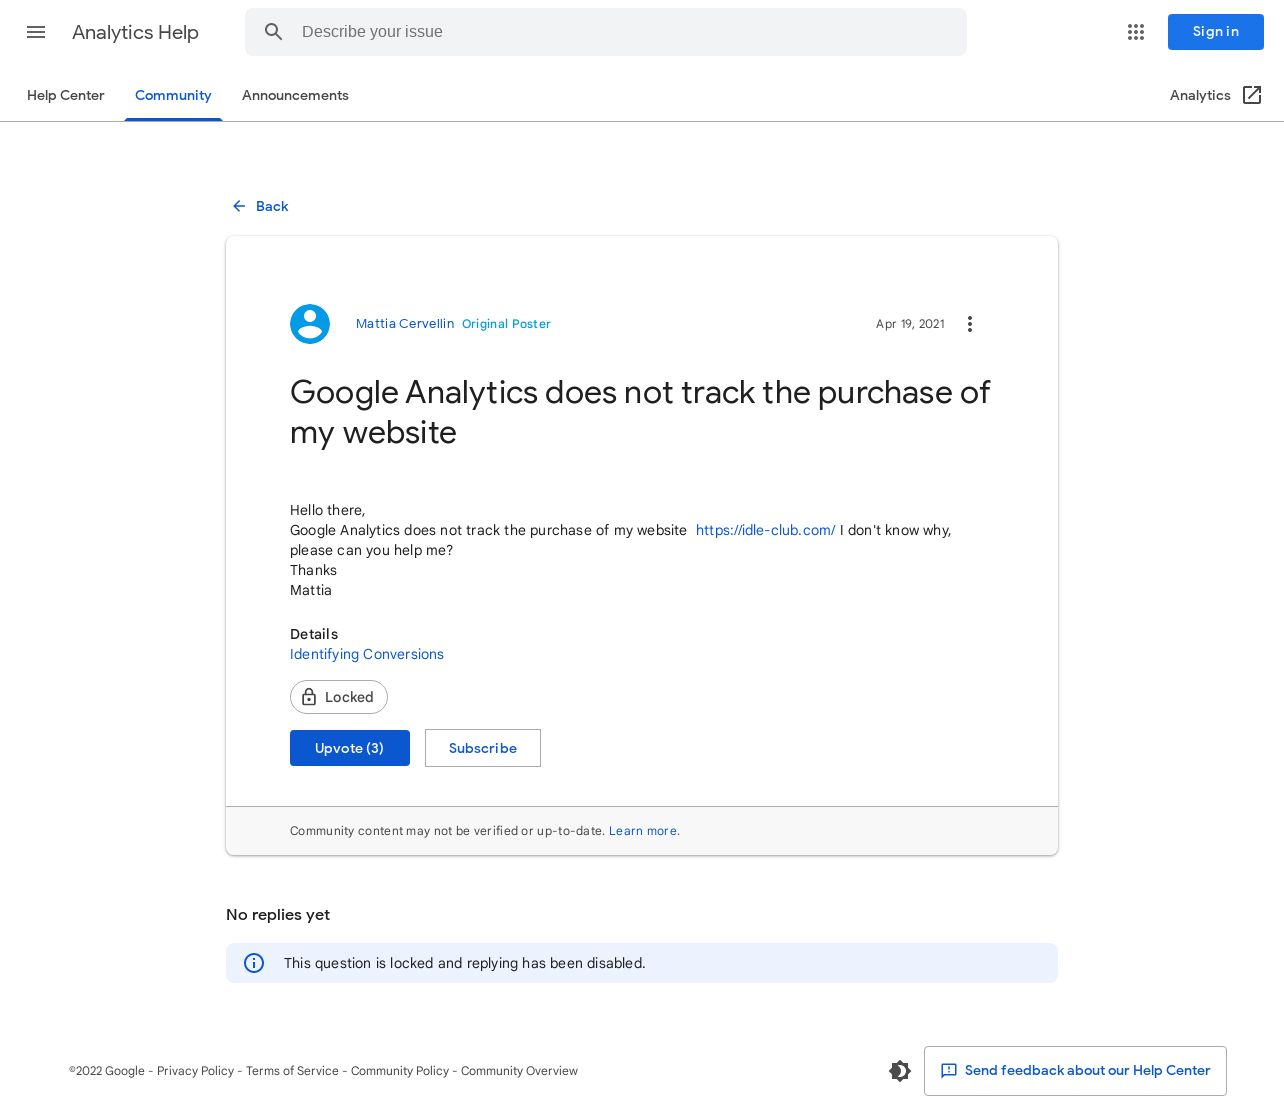This screenshot has height=1111, width=1284.
Task: Click the Original Poster label
Action: pyautogui.click(x=506, y=324)
